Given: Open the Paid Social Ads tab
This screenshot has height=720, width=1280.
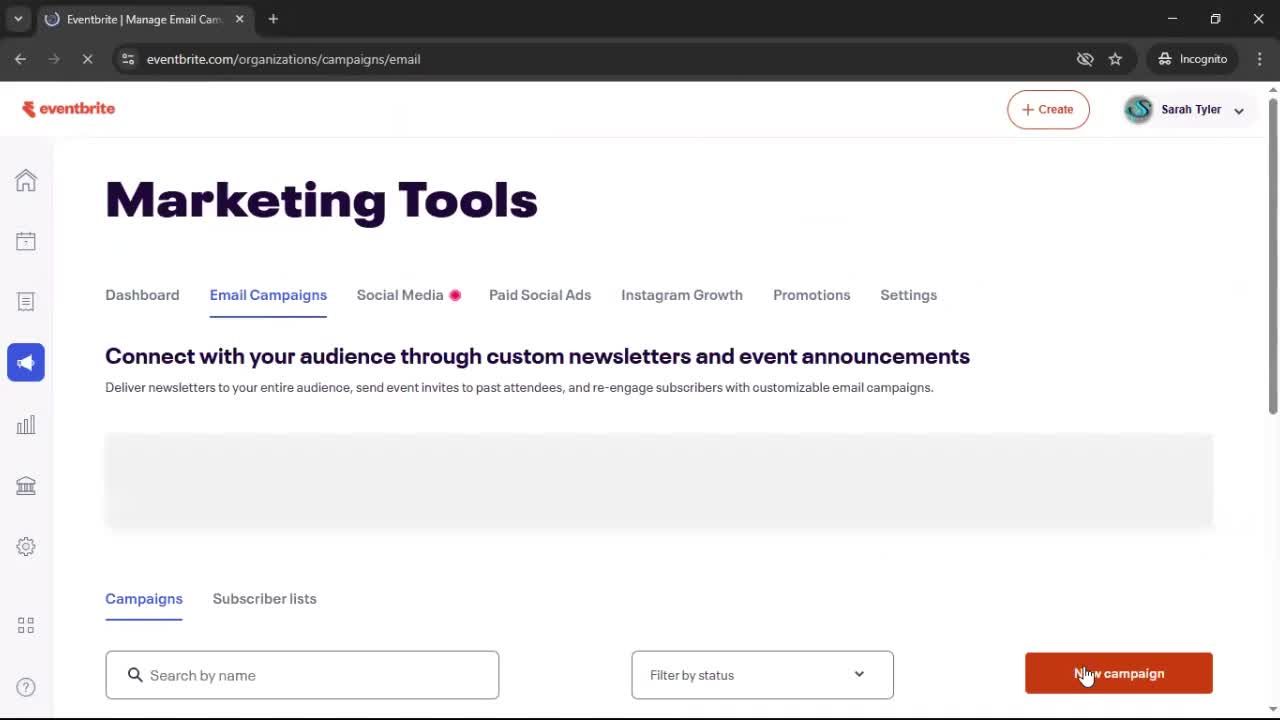Looking at the screenshot, I should (540, 295).
